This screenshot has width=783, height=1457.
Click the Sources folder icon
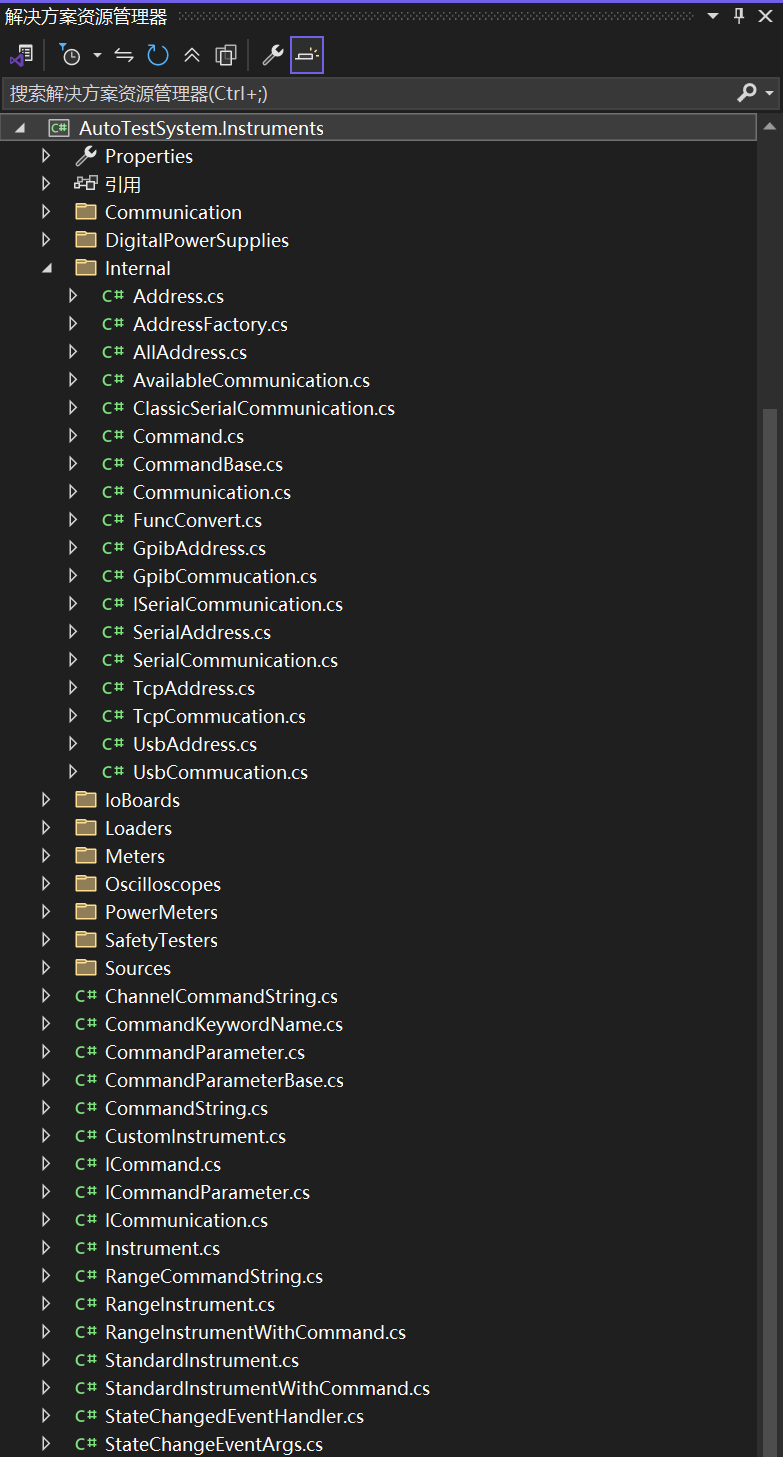(86, 968)
